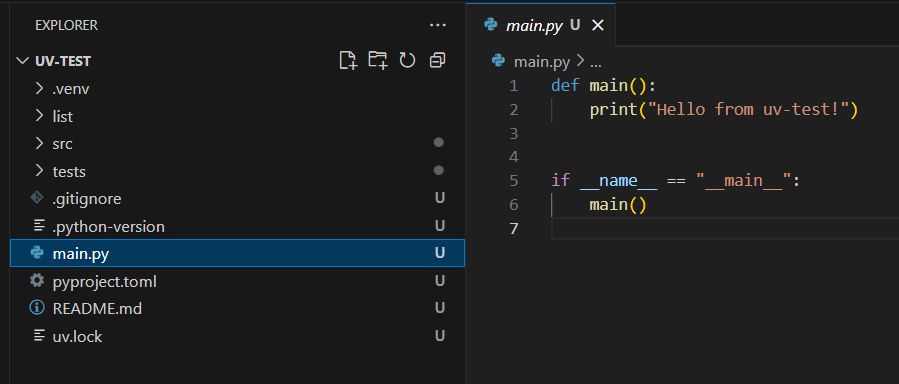Click the New File icon in Explorer
899x384 pixels.
(x=348, y=60)
